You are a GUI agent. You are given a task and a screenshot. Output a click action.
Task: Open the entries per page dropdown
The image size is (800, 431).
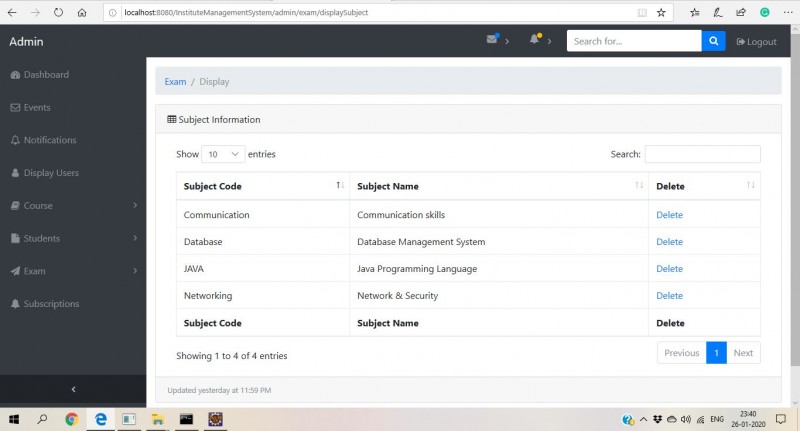(223, 154)
